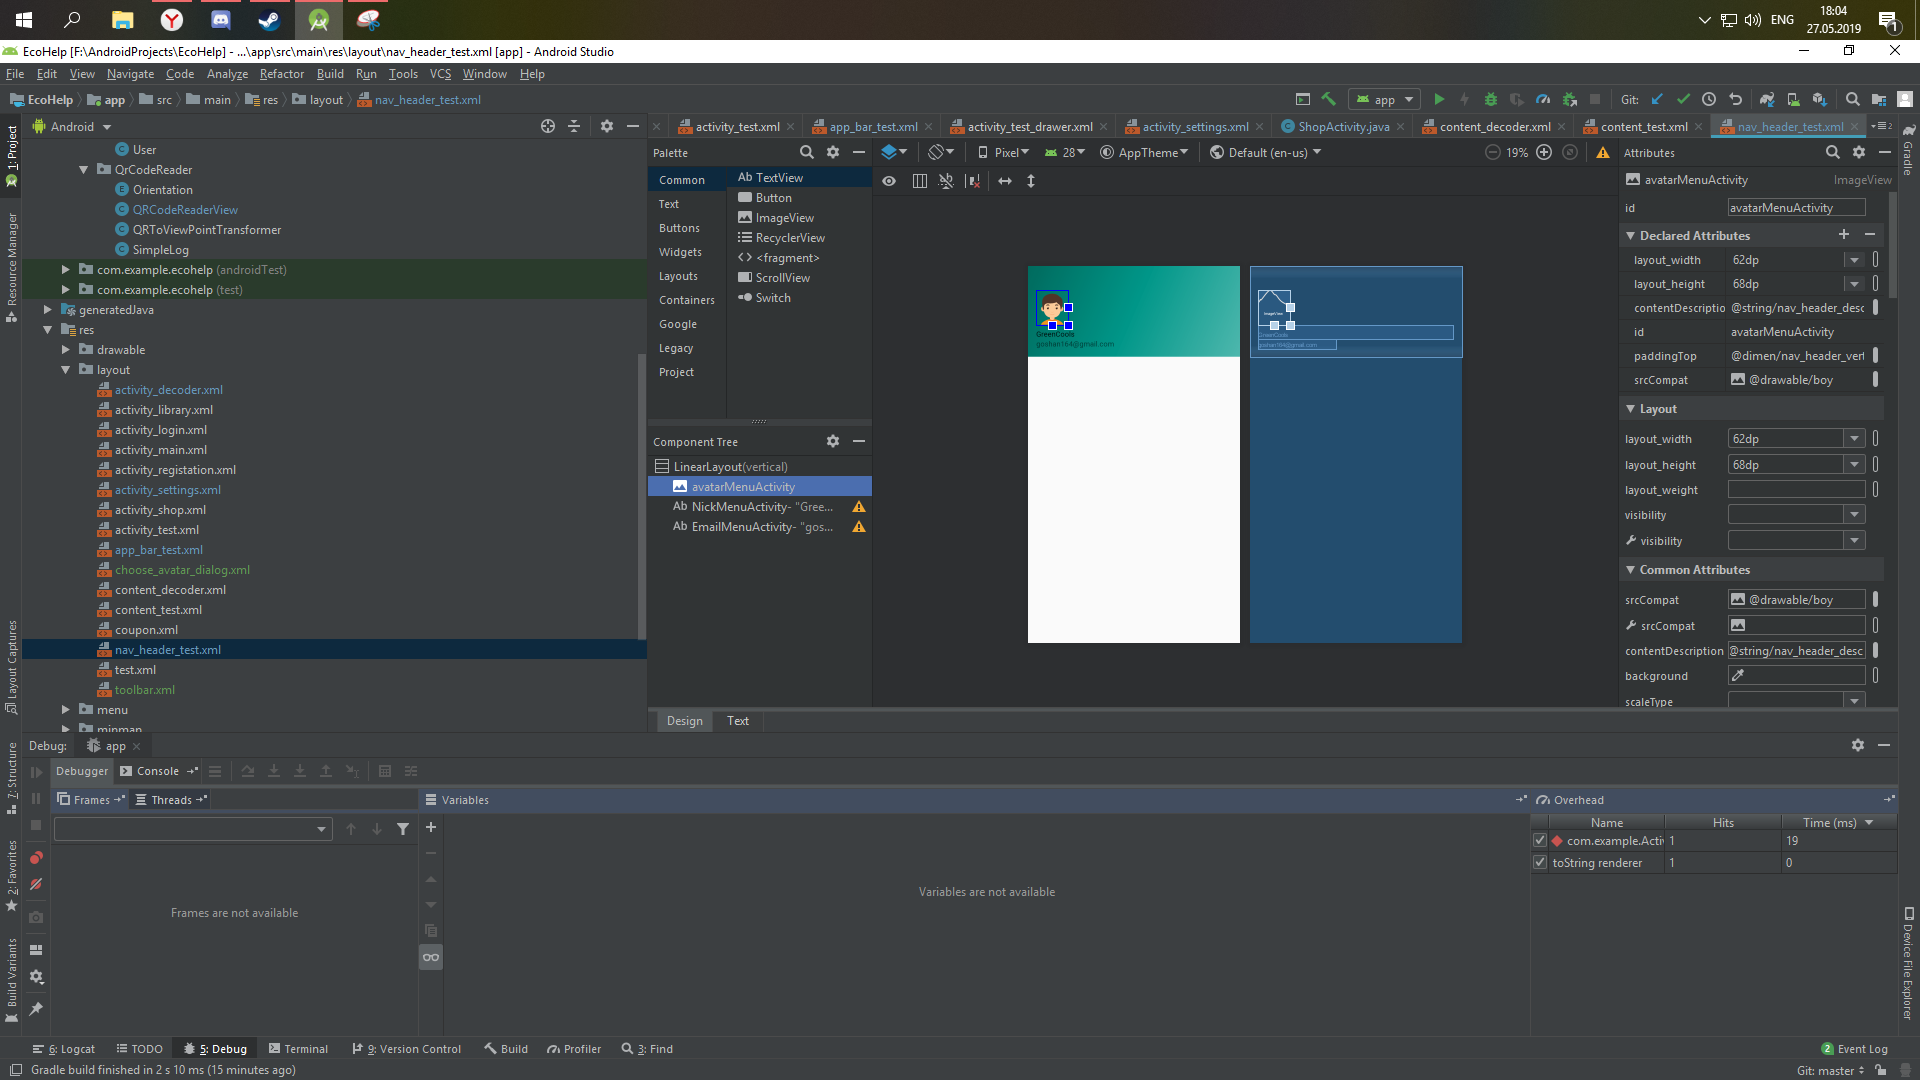This screenshot has width=1920, height=1080.
Task: Toggle checkbox for com.example.Actr in overhead
Action: tap(1540, 840)
